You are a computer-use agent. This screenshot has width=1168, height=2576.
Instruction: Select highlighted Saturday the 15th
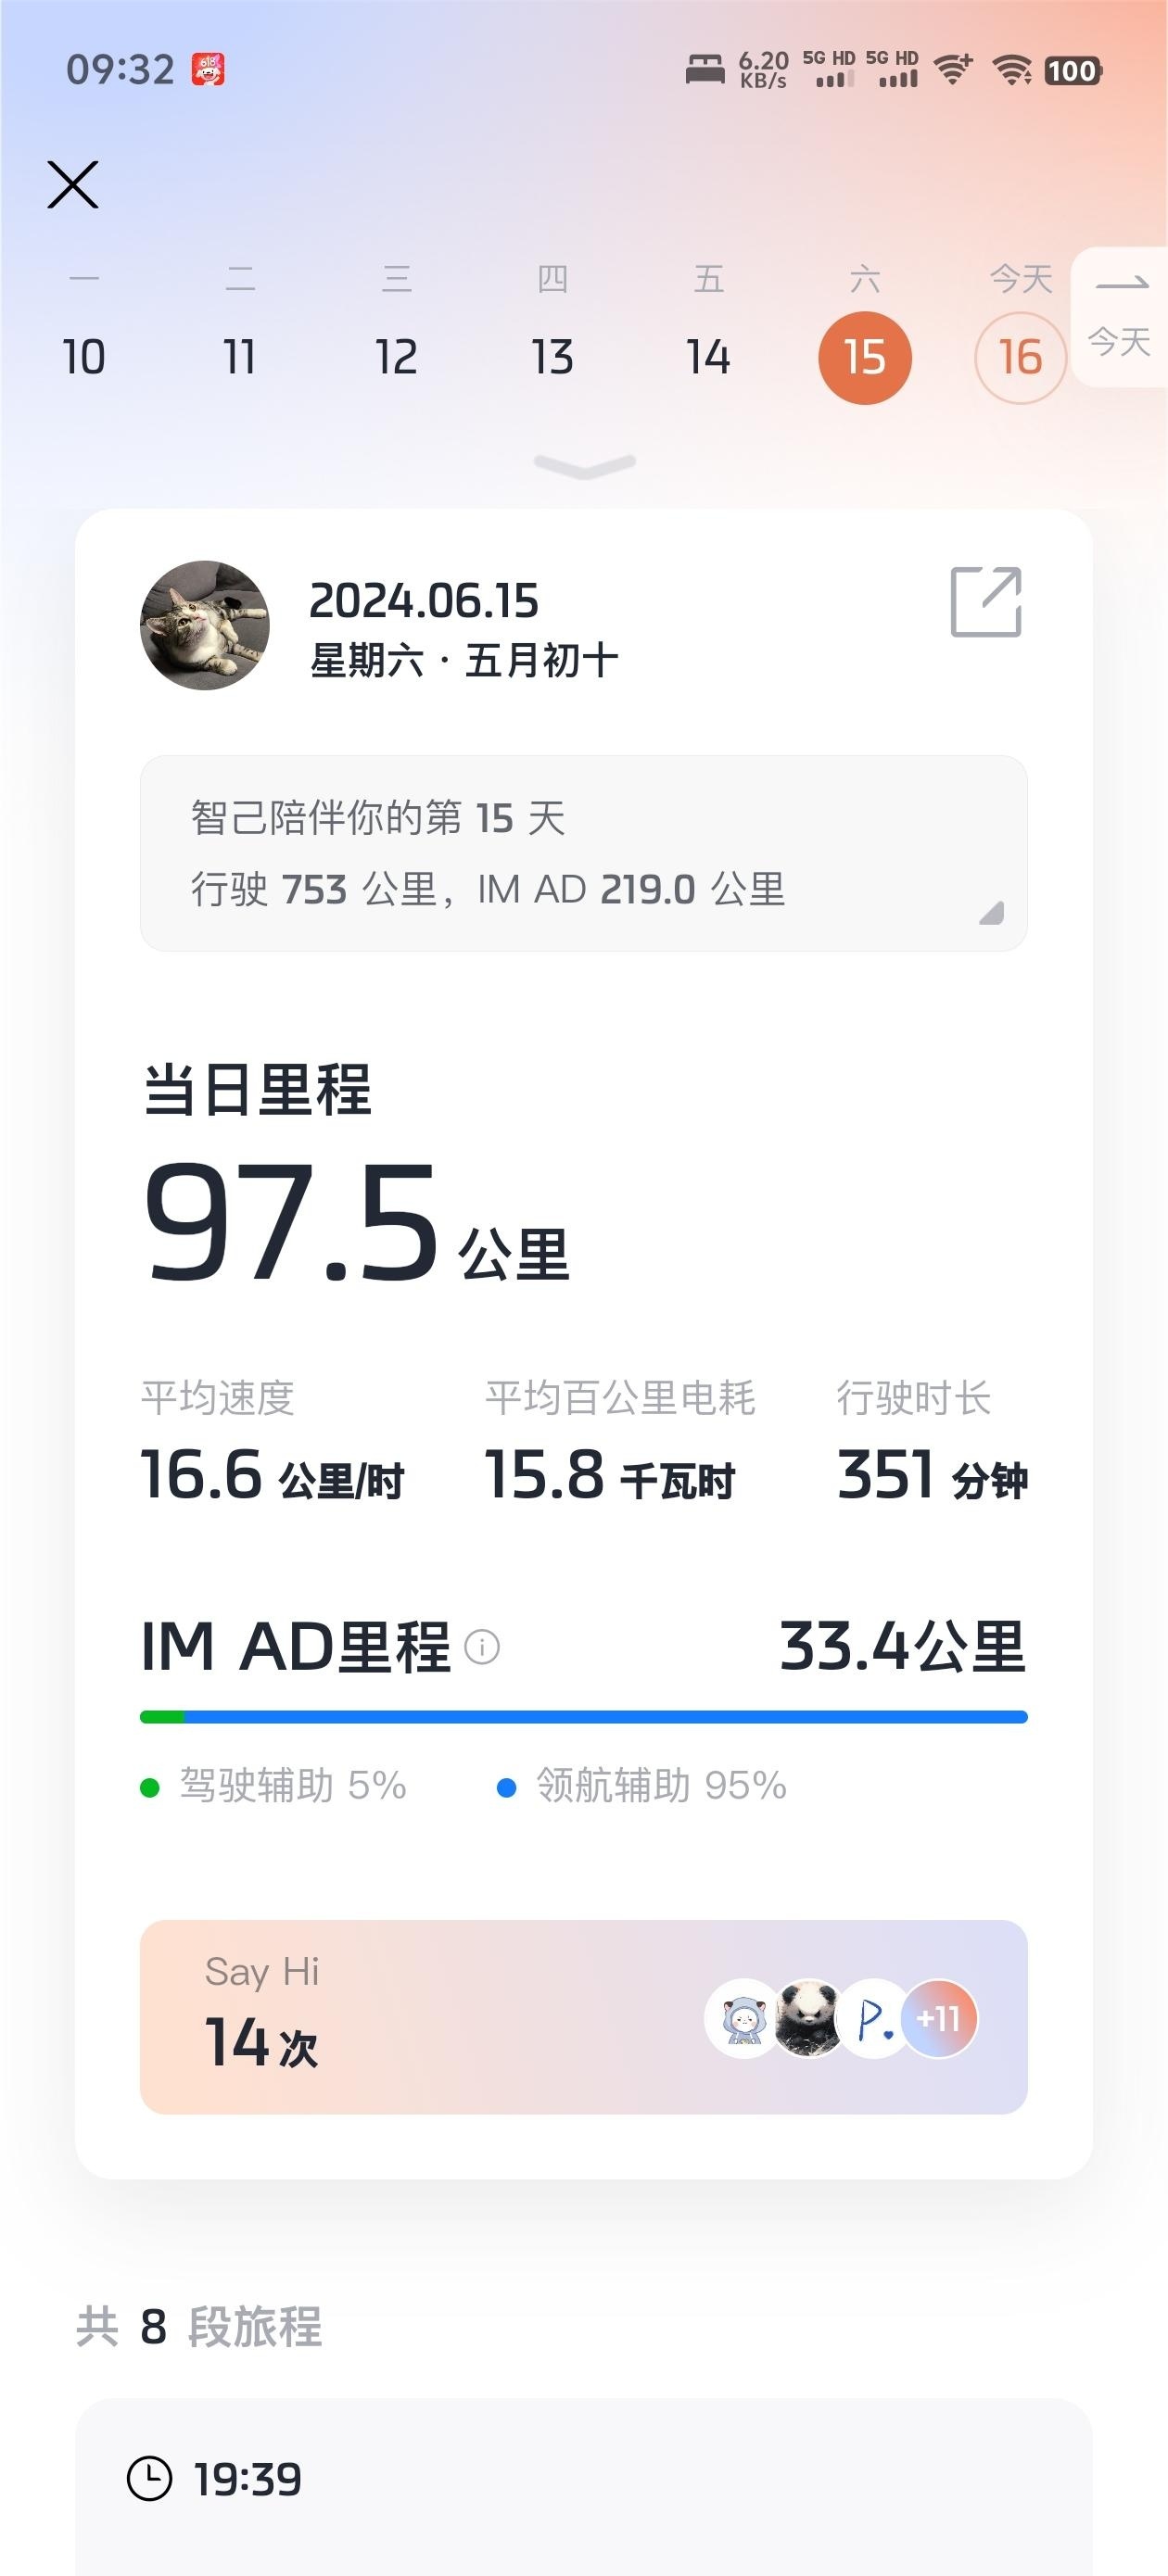point(865,358)
